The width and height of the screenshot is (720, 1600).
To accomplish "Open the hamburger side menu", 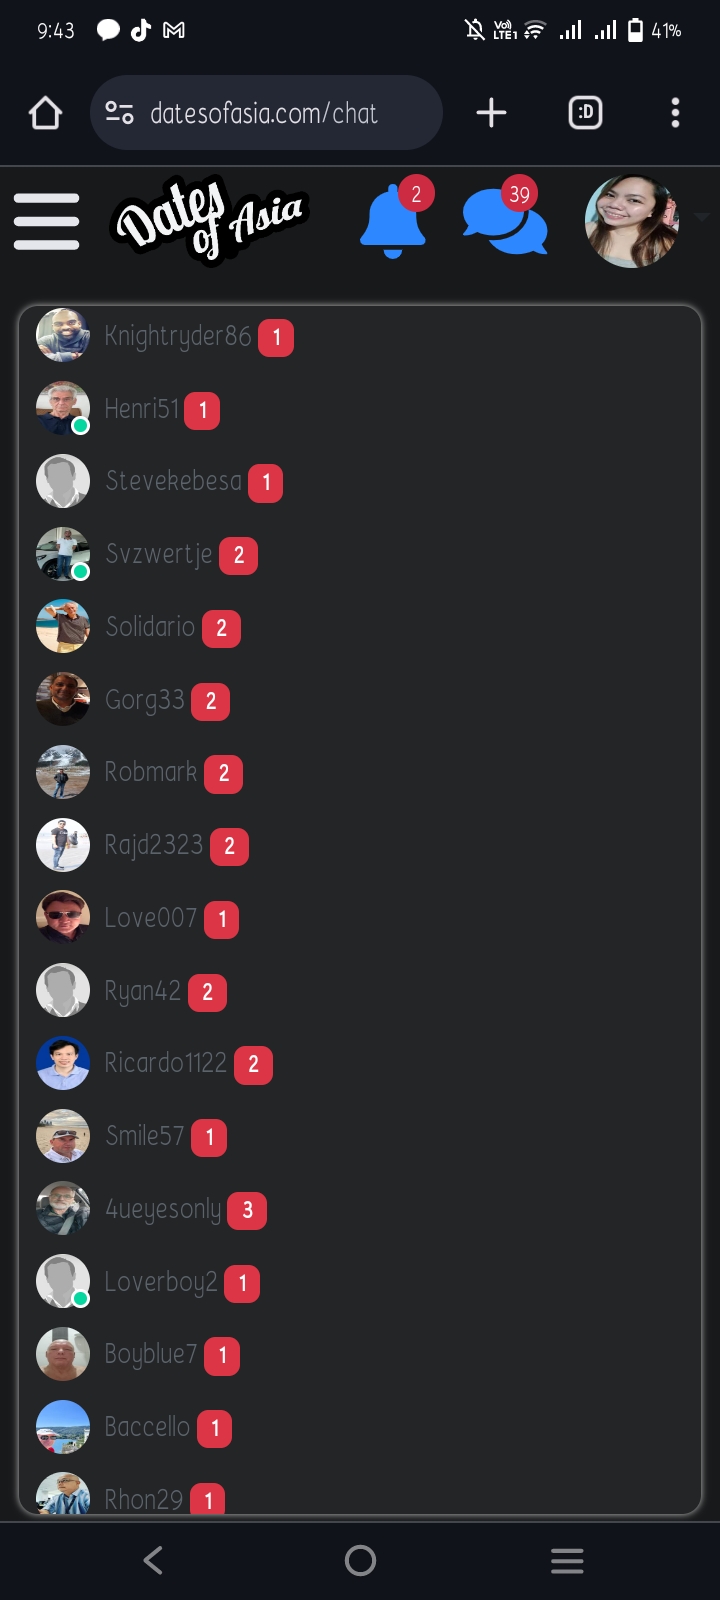I will [46, 221].
